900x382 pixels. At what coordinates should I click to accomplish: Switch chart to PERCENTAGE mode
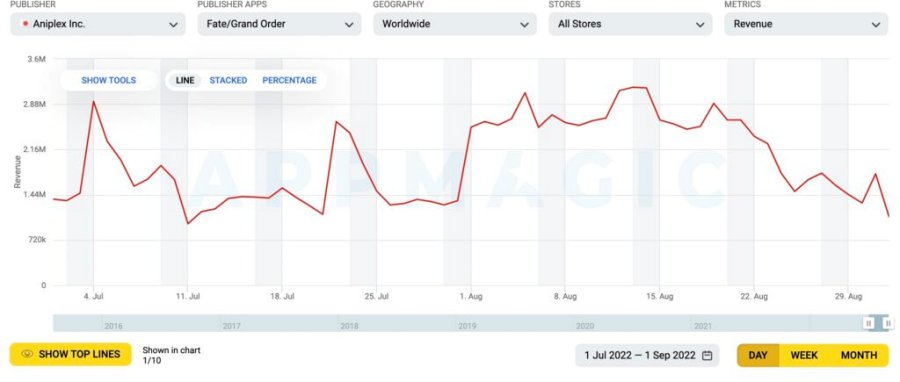pos(289,80)
